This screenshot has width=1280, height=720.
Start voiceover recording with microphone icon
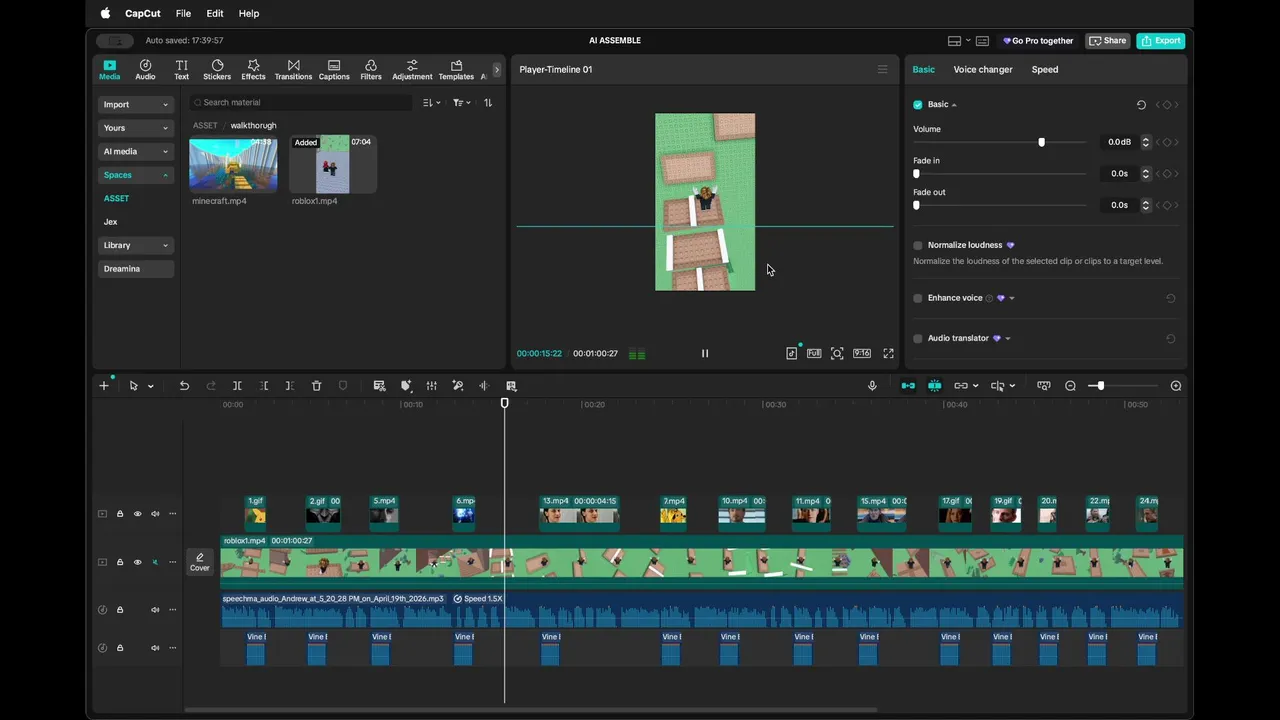pyautogui.click(x=872, y=386)
